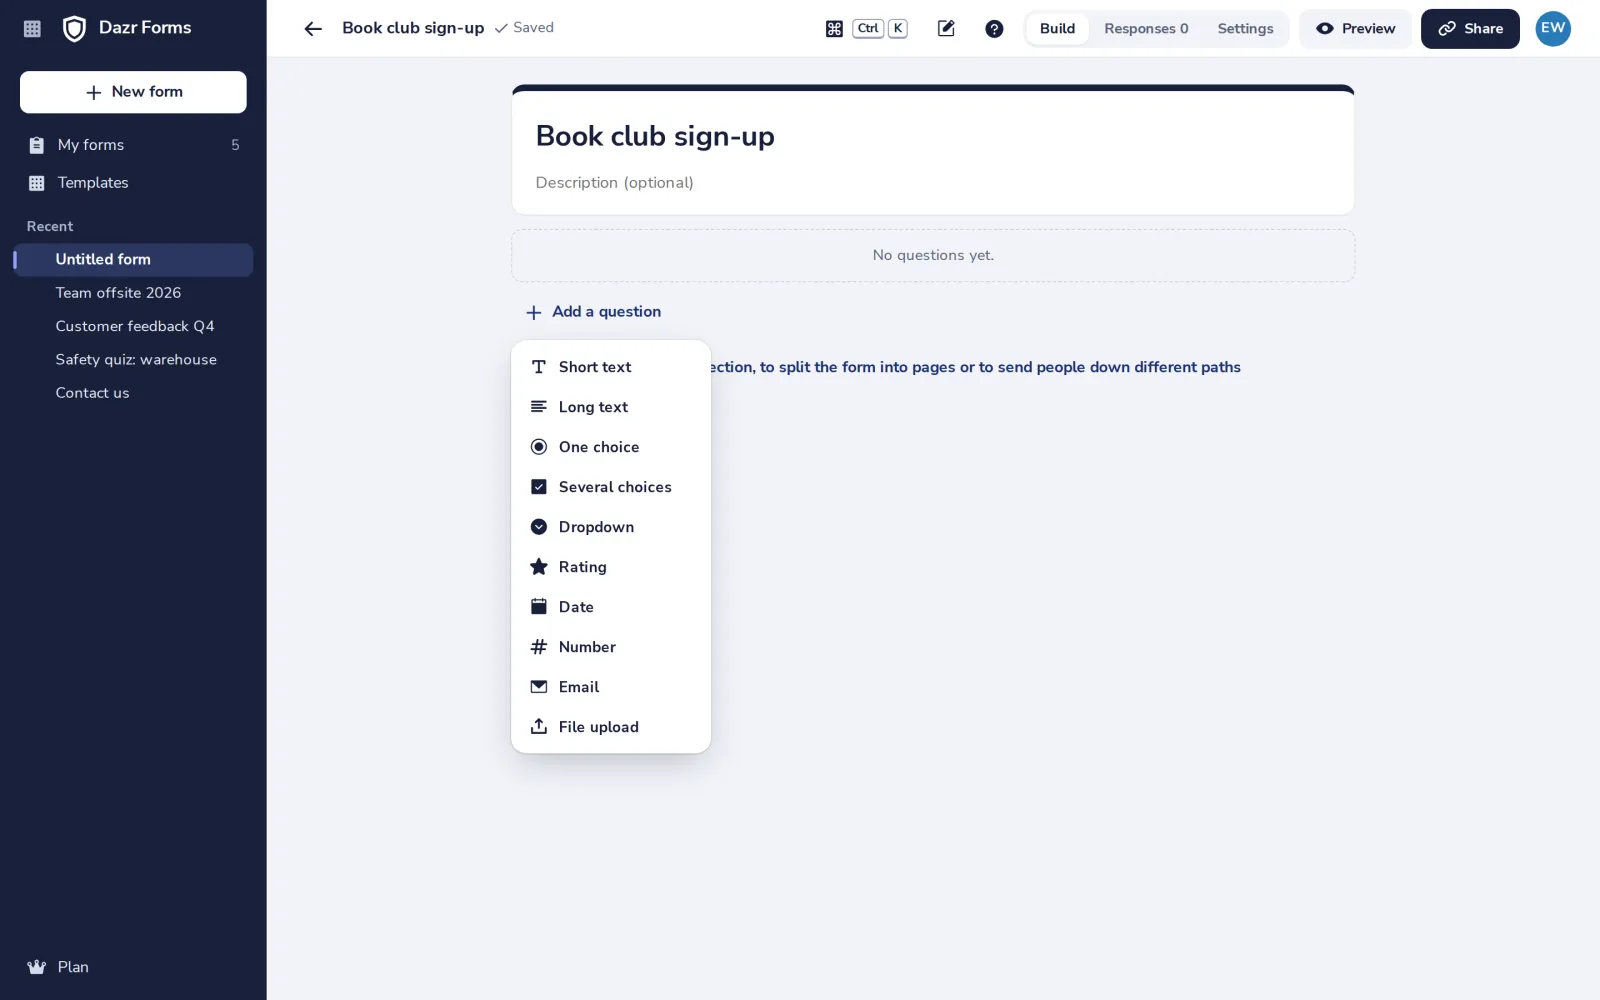The image size is (1600, 1000).
Task: Open the Settings tab
Action: click(x=1245, y=29)
